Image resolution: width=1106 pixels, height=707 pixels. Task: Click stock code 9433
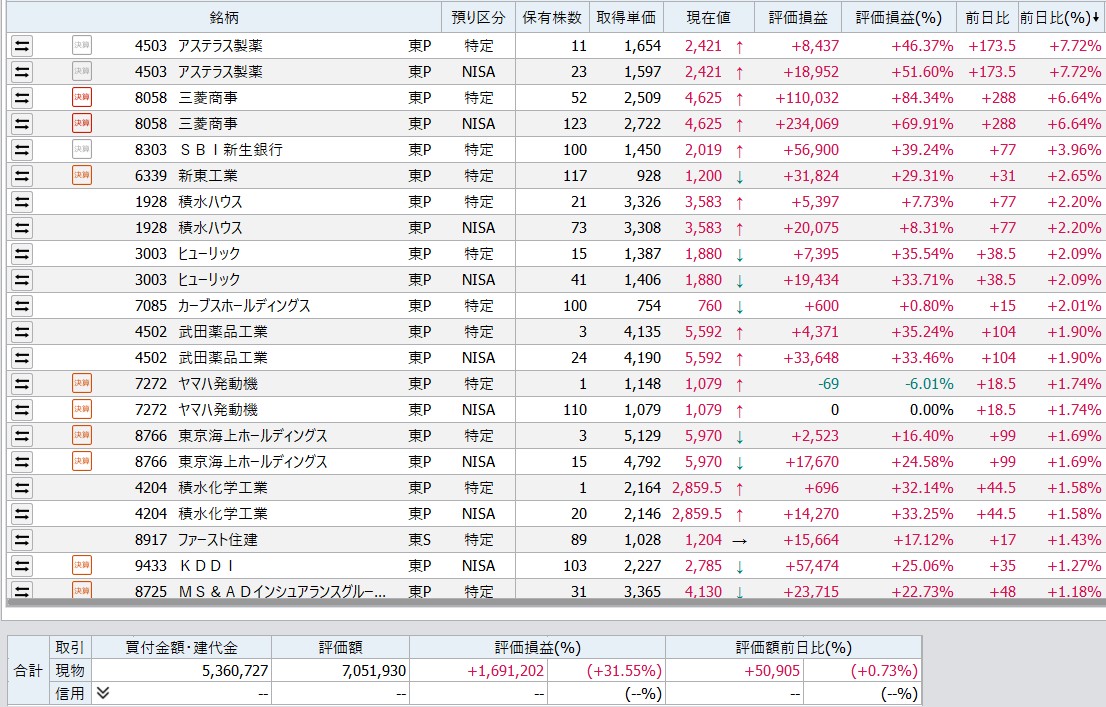tap(151, 566)
